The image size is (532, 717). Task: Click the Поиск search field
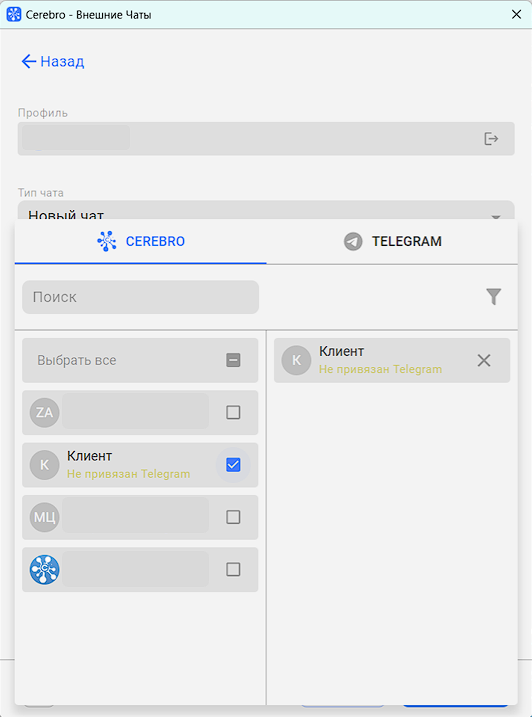(140, 297)
